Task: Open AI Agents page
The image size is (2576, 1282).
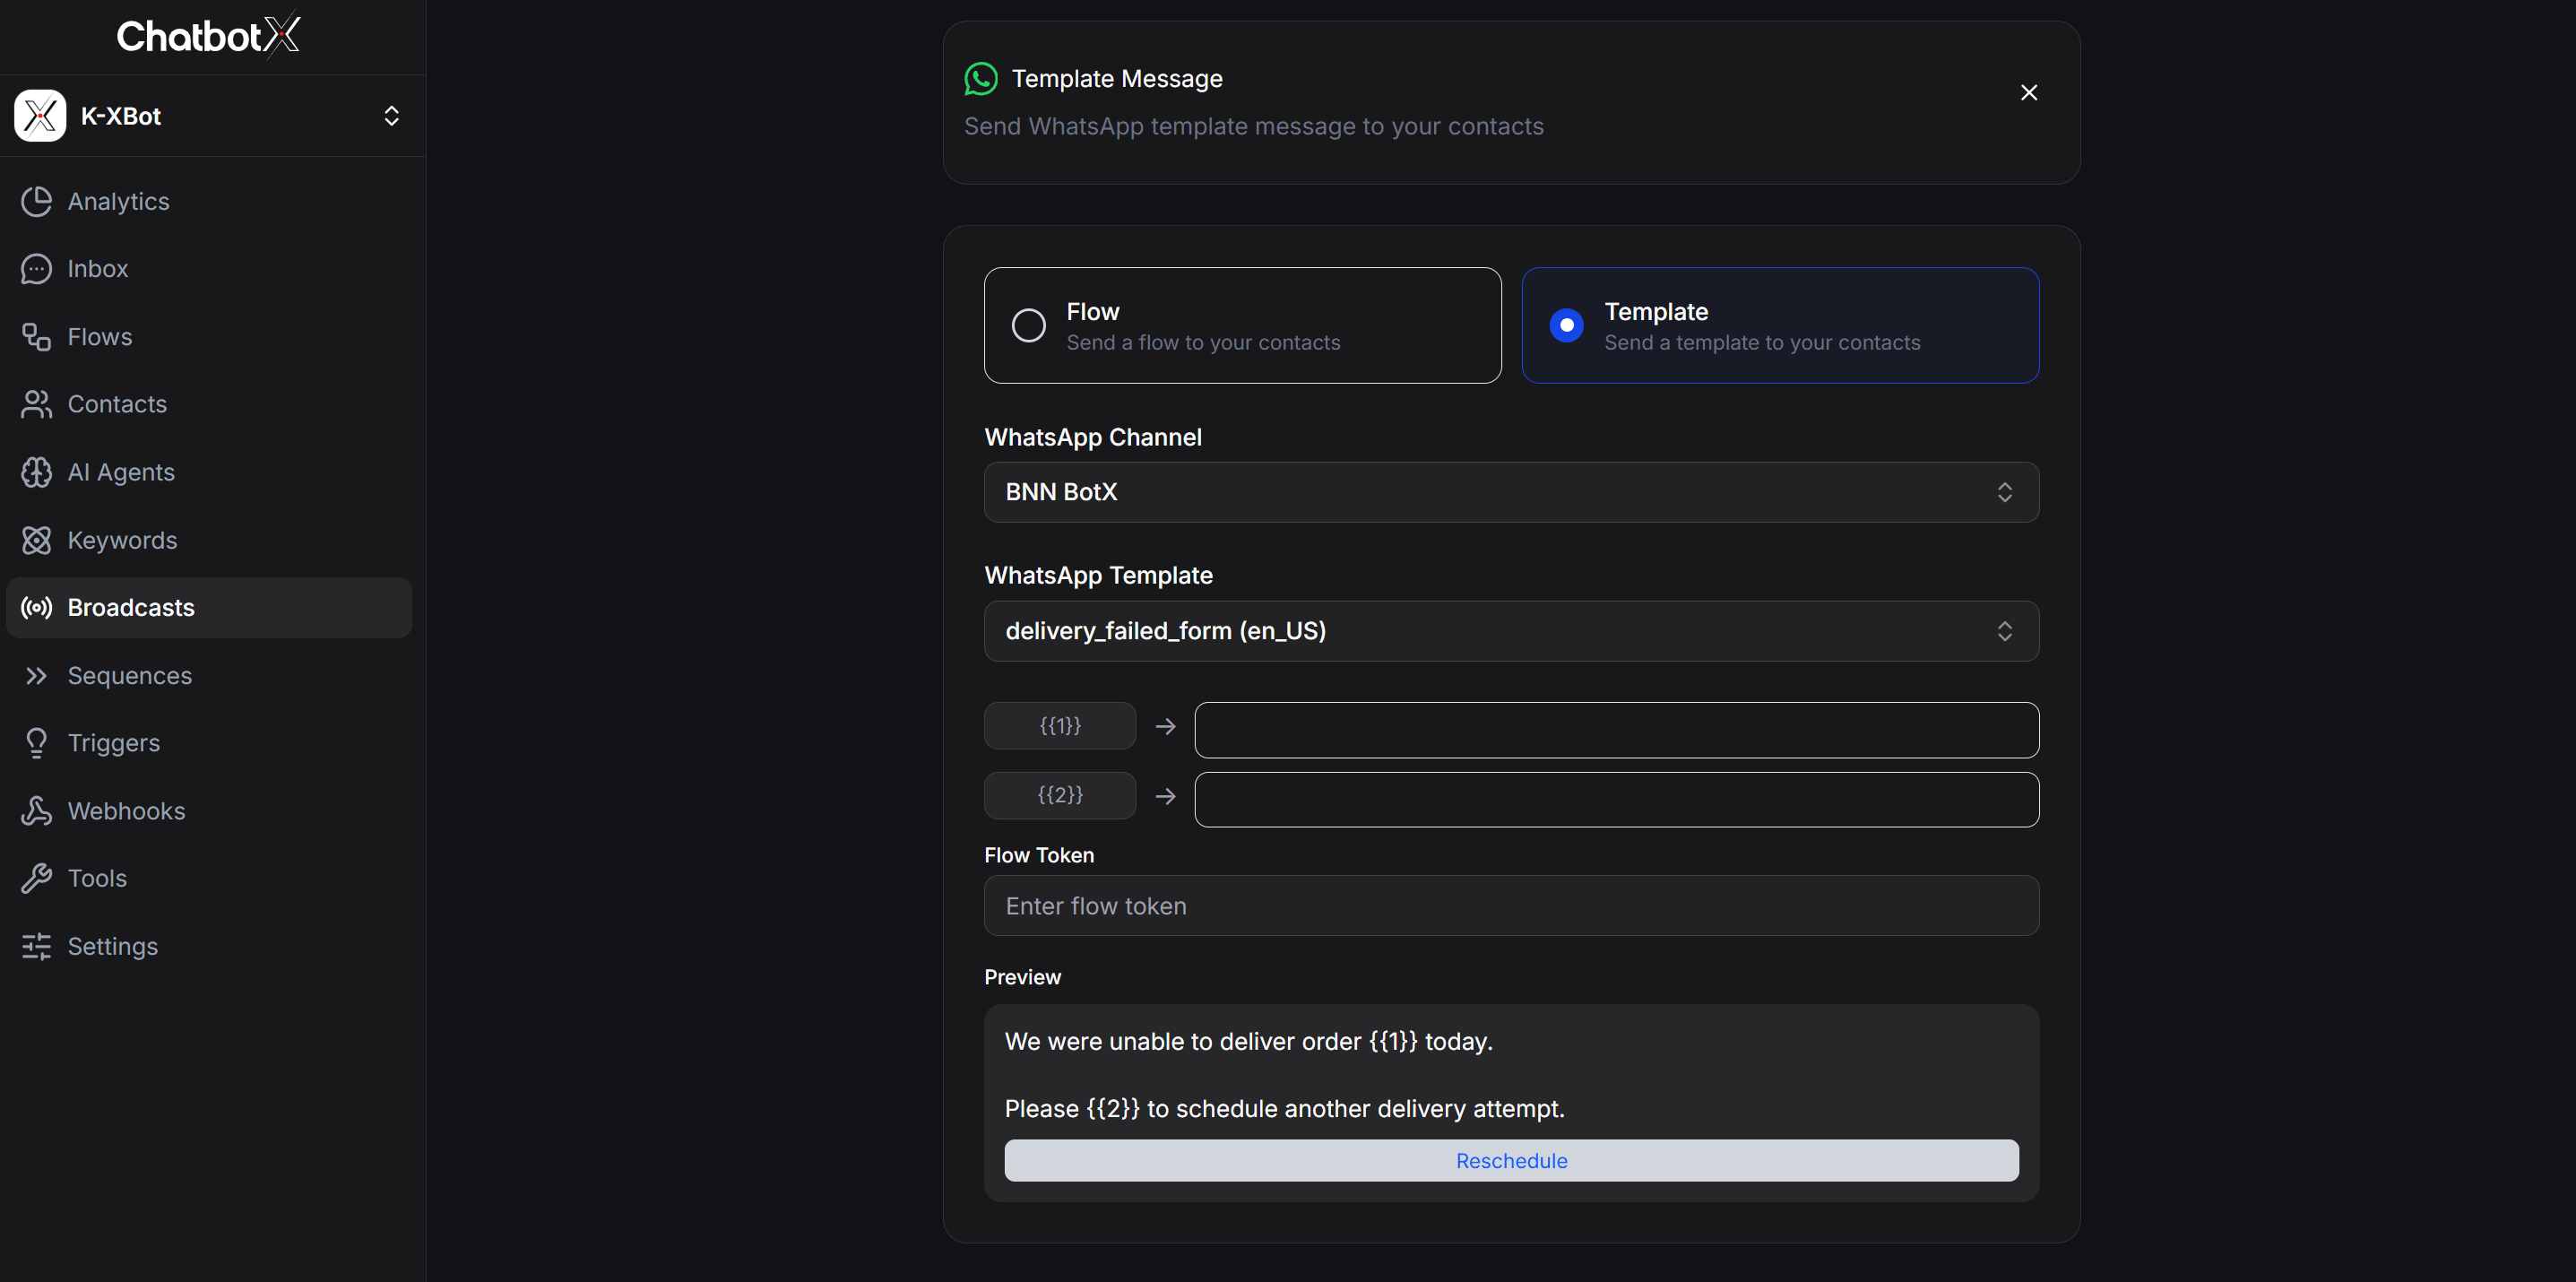Action: 209,472
